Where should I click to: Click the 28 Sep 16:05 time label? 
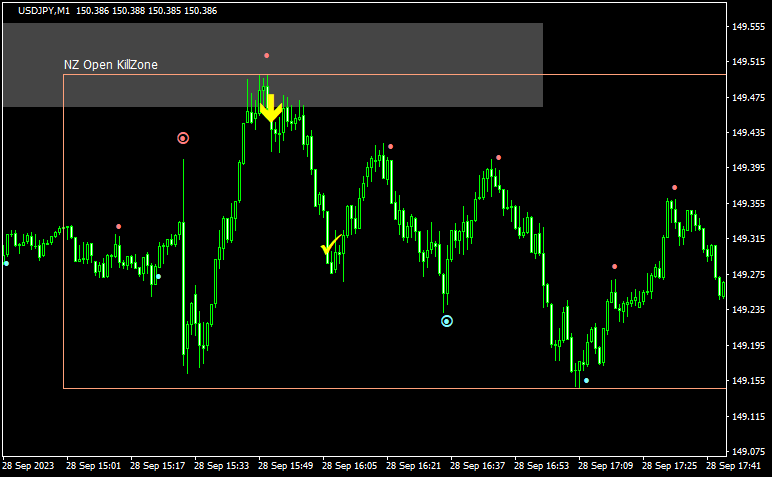[x=349, y=466]
